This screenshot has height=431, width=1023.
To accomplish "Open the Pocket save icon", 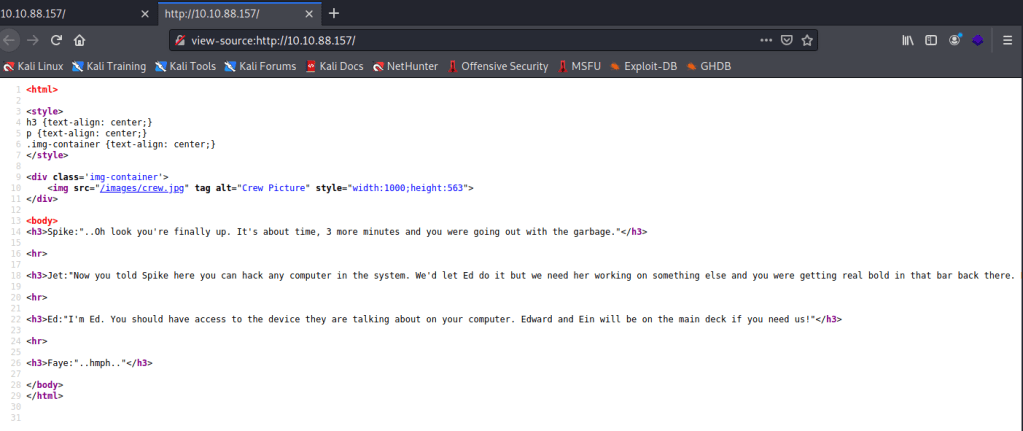I will (787, 40).
